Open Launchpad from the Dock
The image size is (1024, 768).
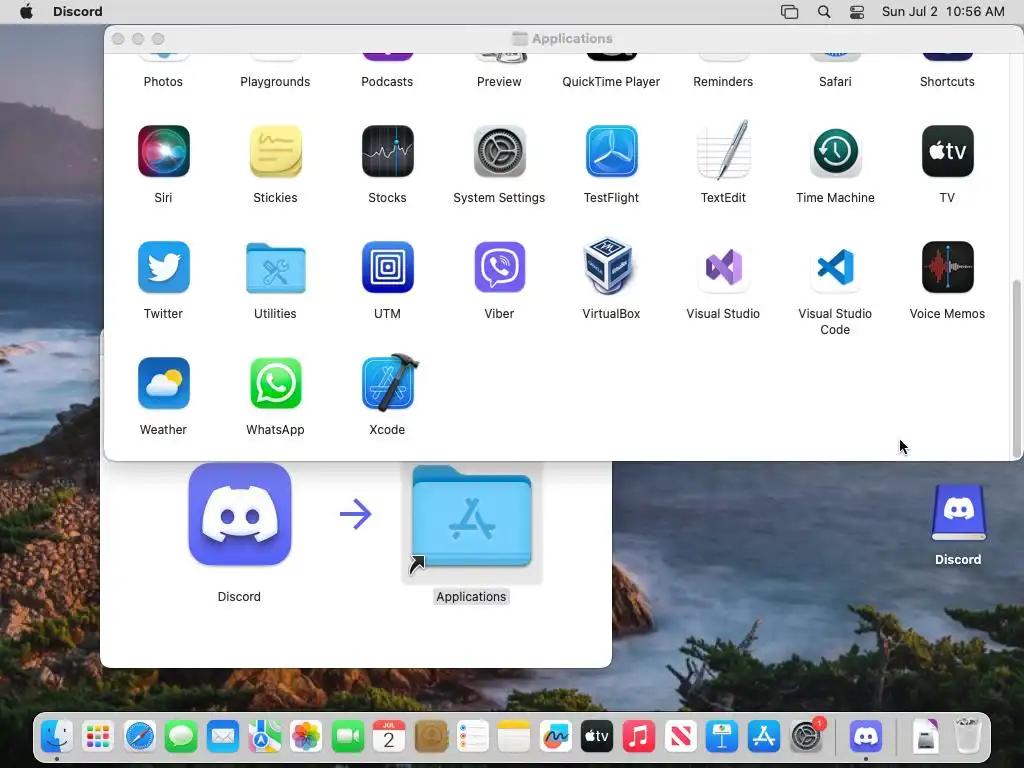pyautogui.click(x=99, y=737)
